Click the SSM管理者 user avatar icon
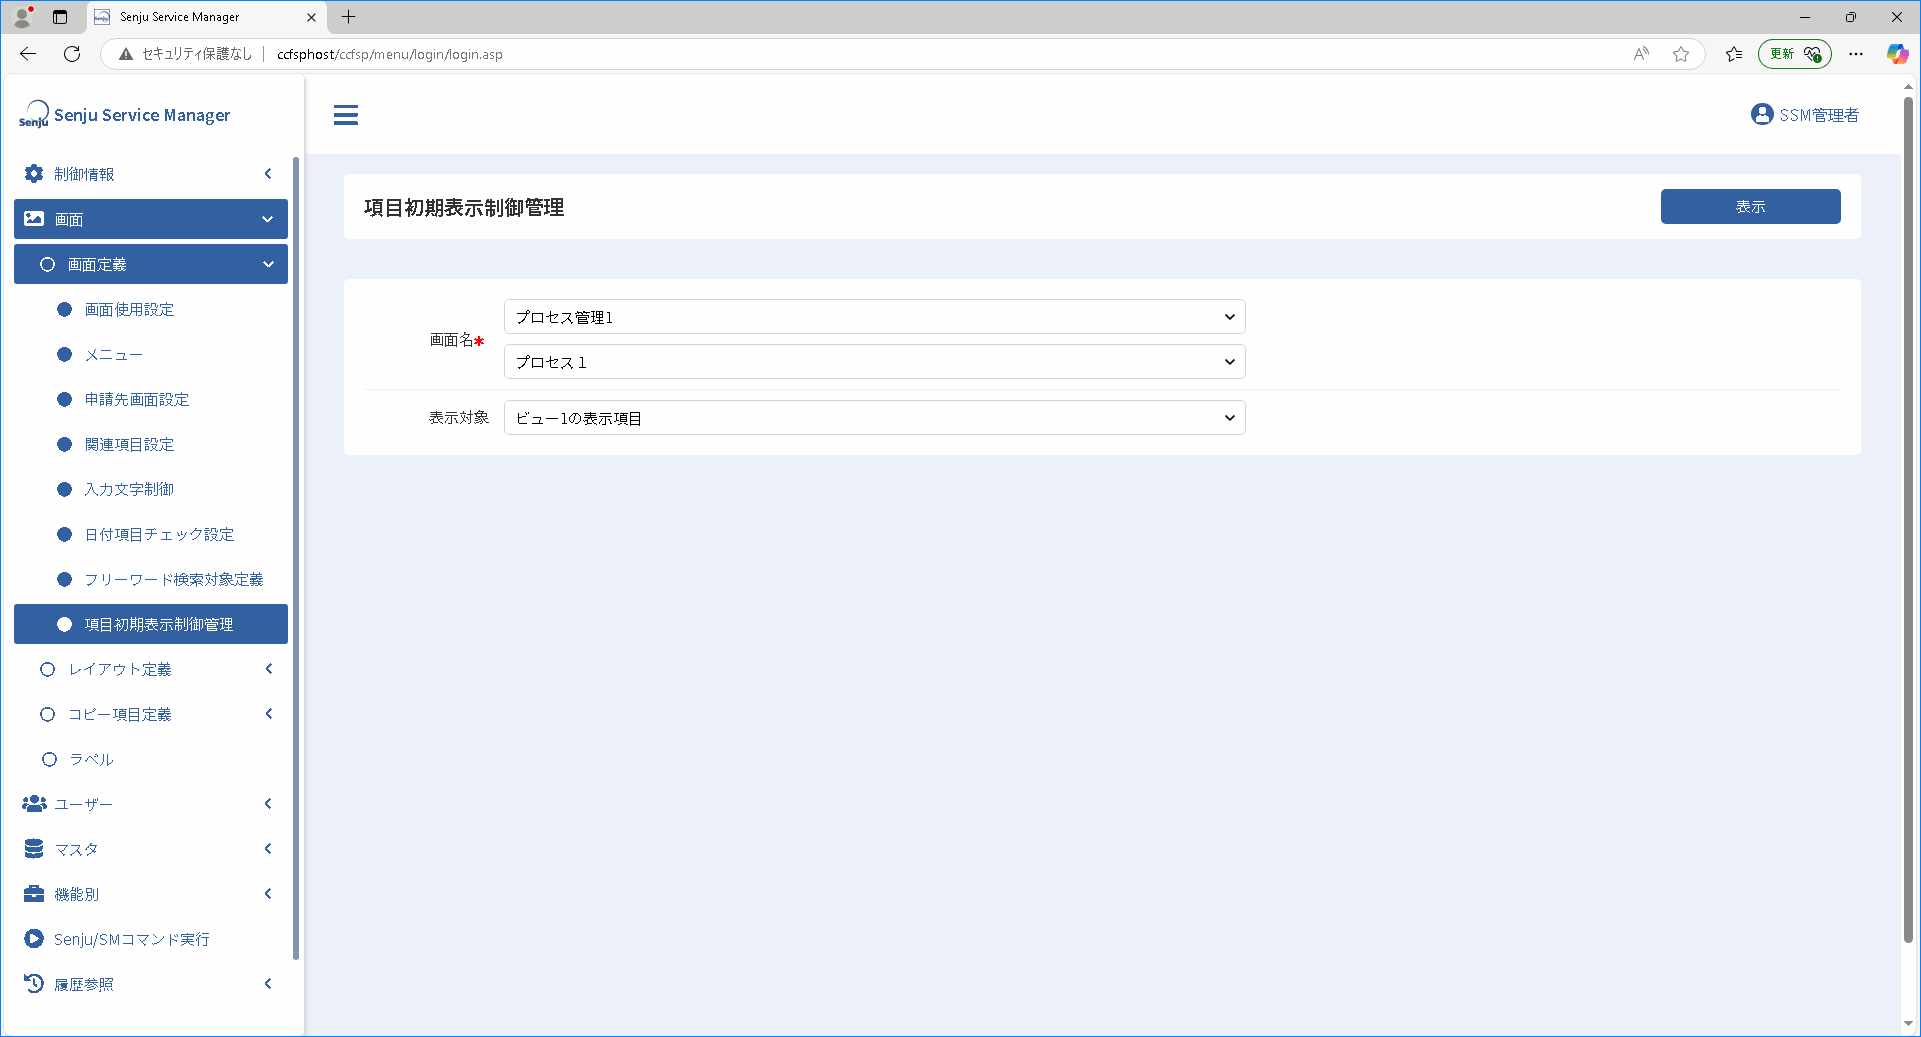1921x1037 pixels. 1762,115
